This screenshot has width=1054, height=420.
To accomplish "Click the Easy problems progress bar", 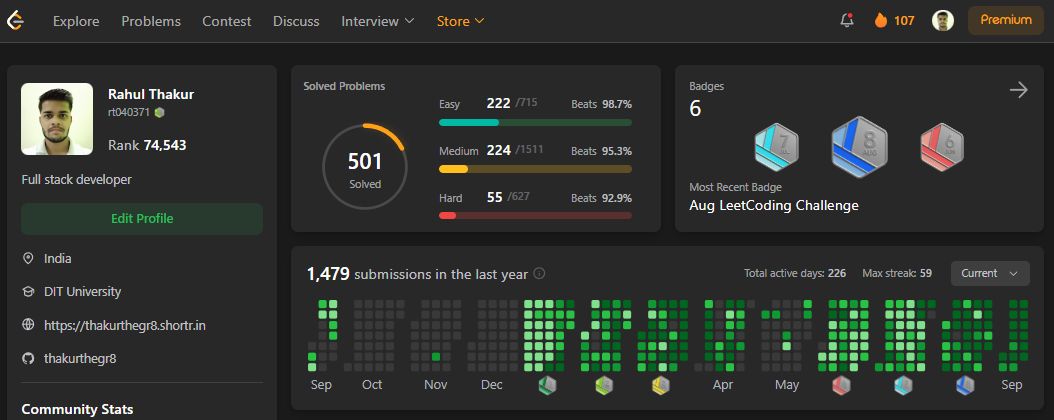I will point(535,122).
